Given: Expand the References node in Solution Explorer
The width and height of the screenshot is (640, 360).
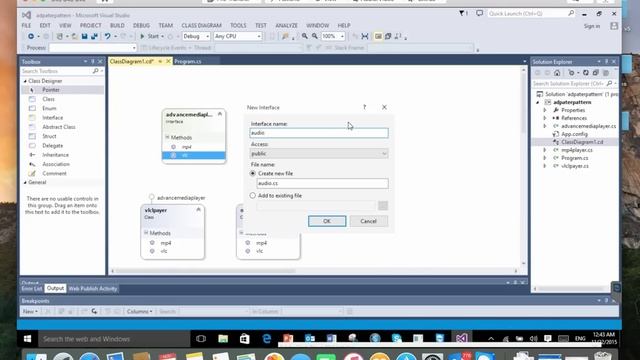Looking at the screenshot, I should pos(544,118).
